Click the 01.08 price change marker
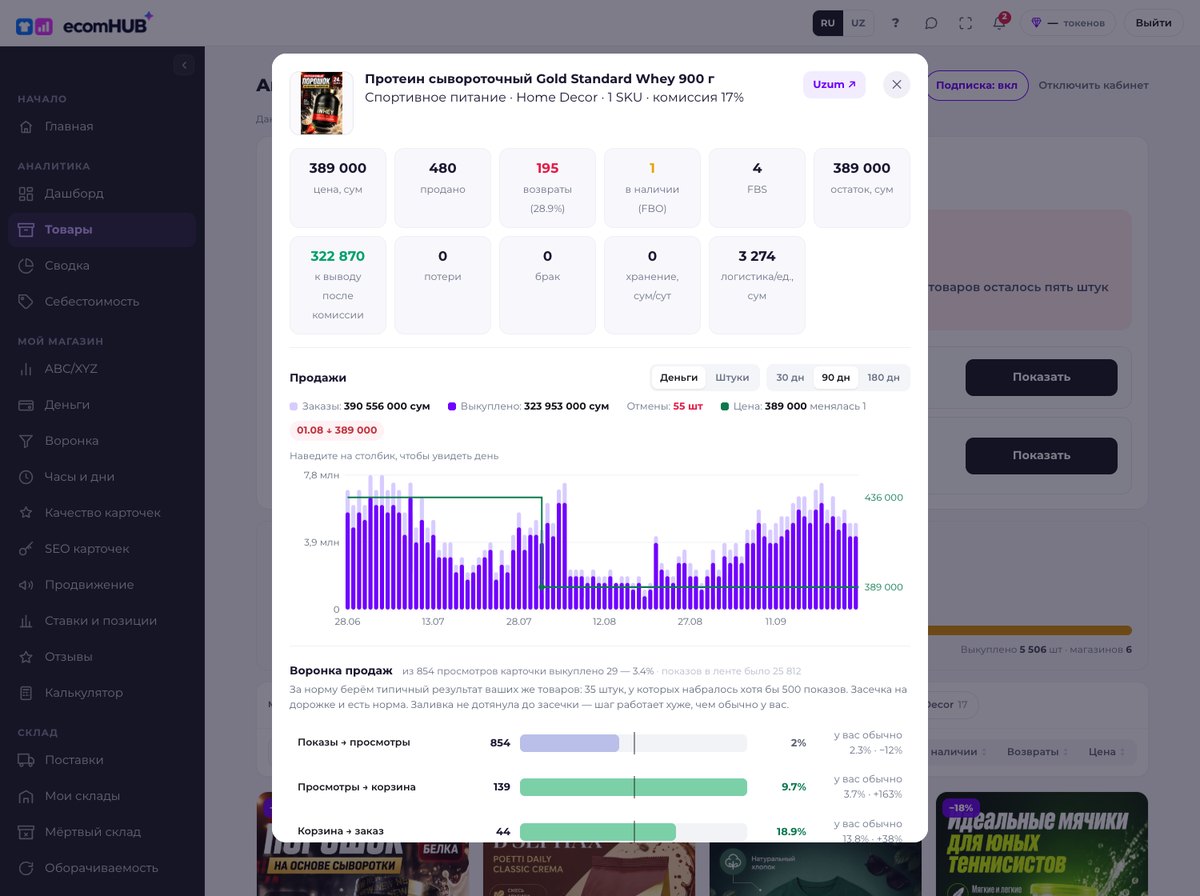Viewport: 1200px width, 896px height. 336,430
